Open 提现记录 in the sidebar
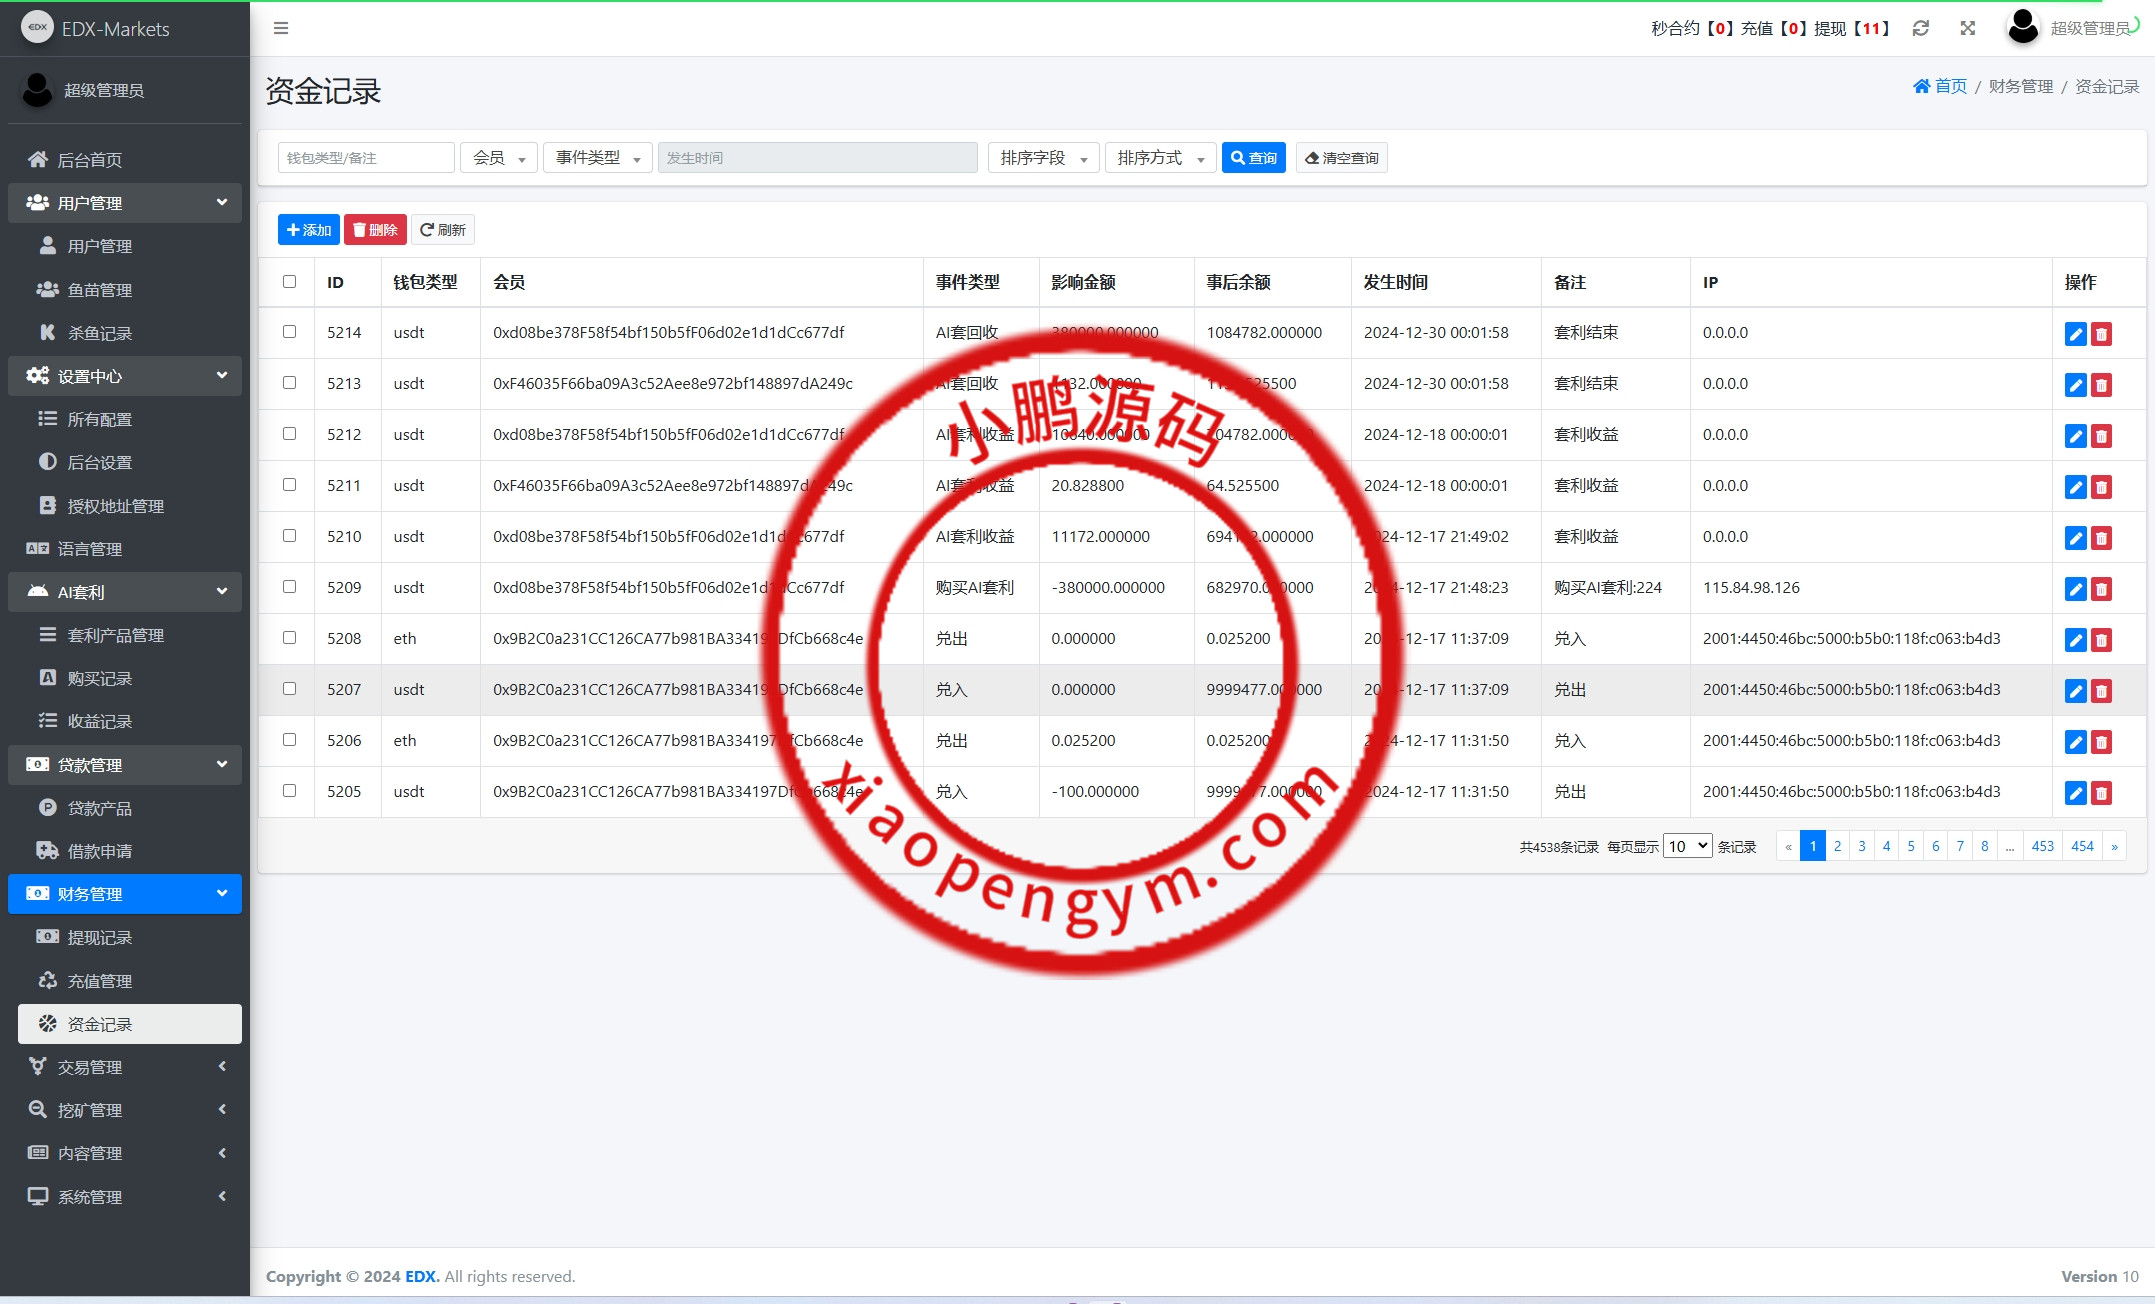 (x=99, y=937)
